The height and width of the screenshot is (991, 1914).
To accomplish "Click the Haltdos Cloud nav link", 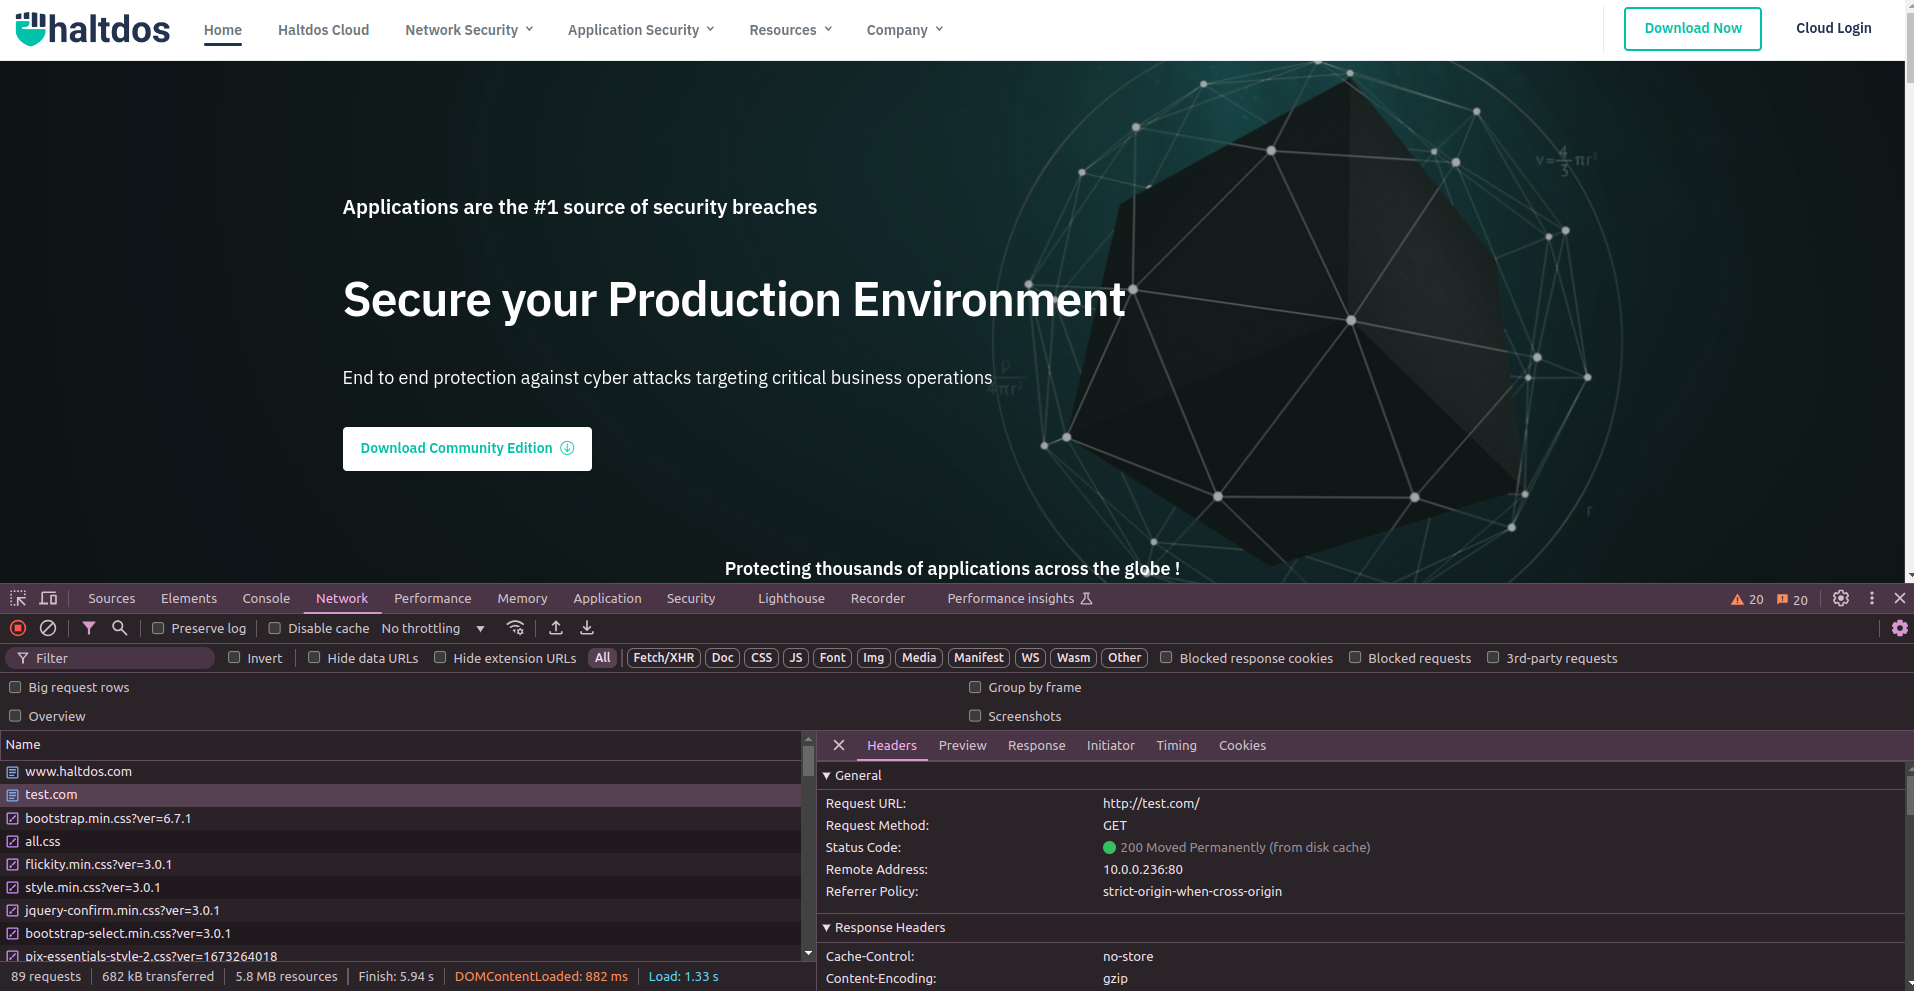I will tap(323, 30).
